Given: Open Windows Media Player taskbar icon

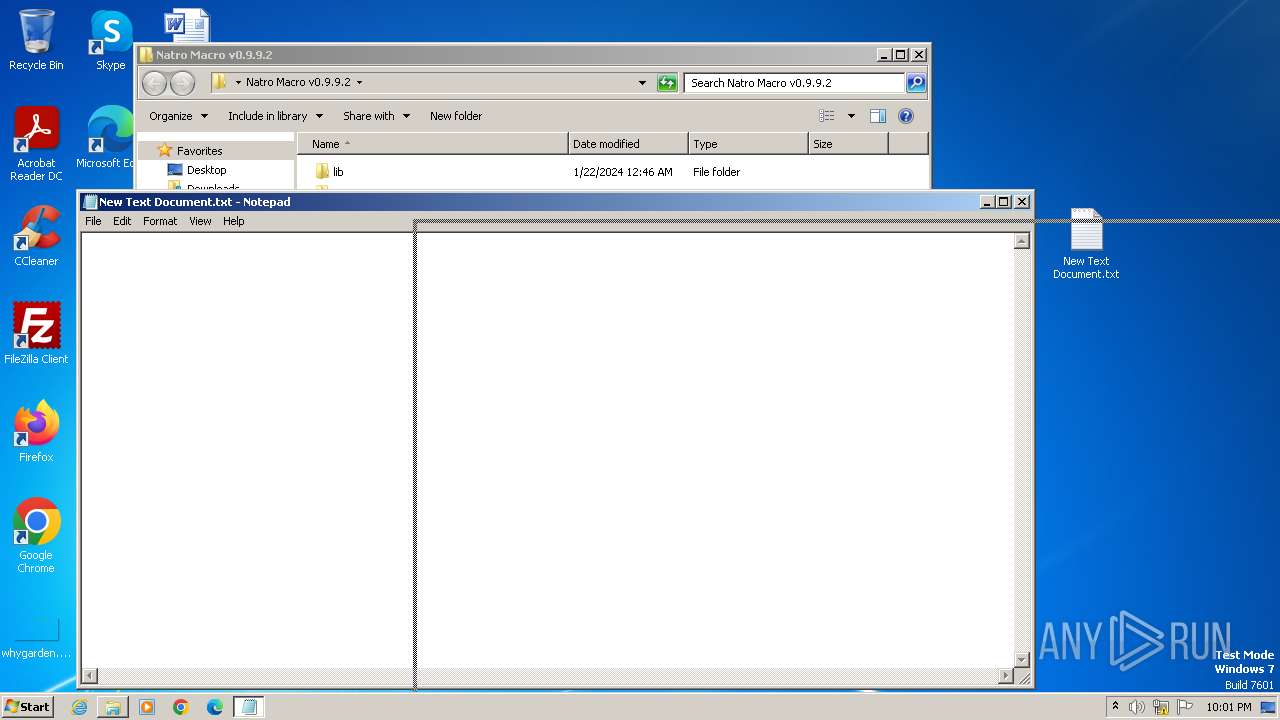Looking at the screenshot, I should 147,707.
